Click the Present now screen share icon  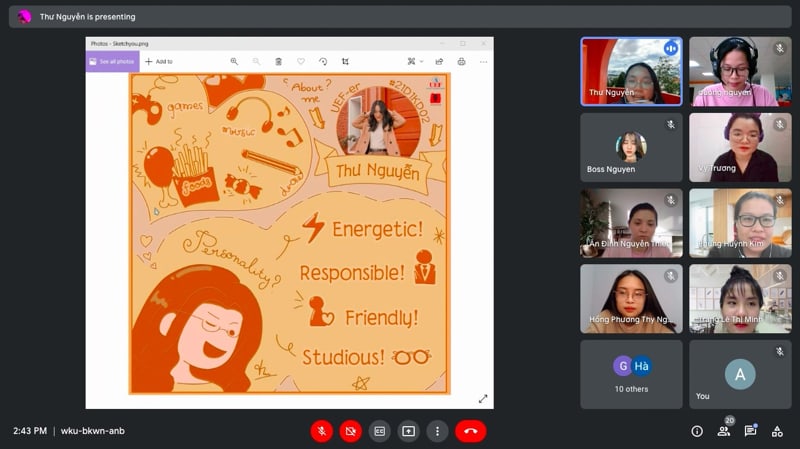409,431
